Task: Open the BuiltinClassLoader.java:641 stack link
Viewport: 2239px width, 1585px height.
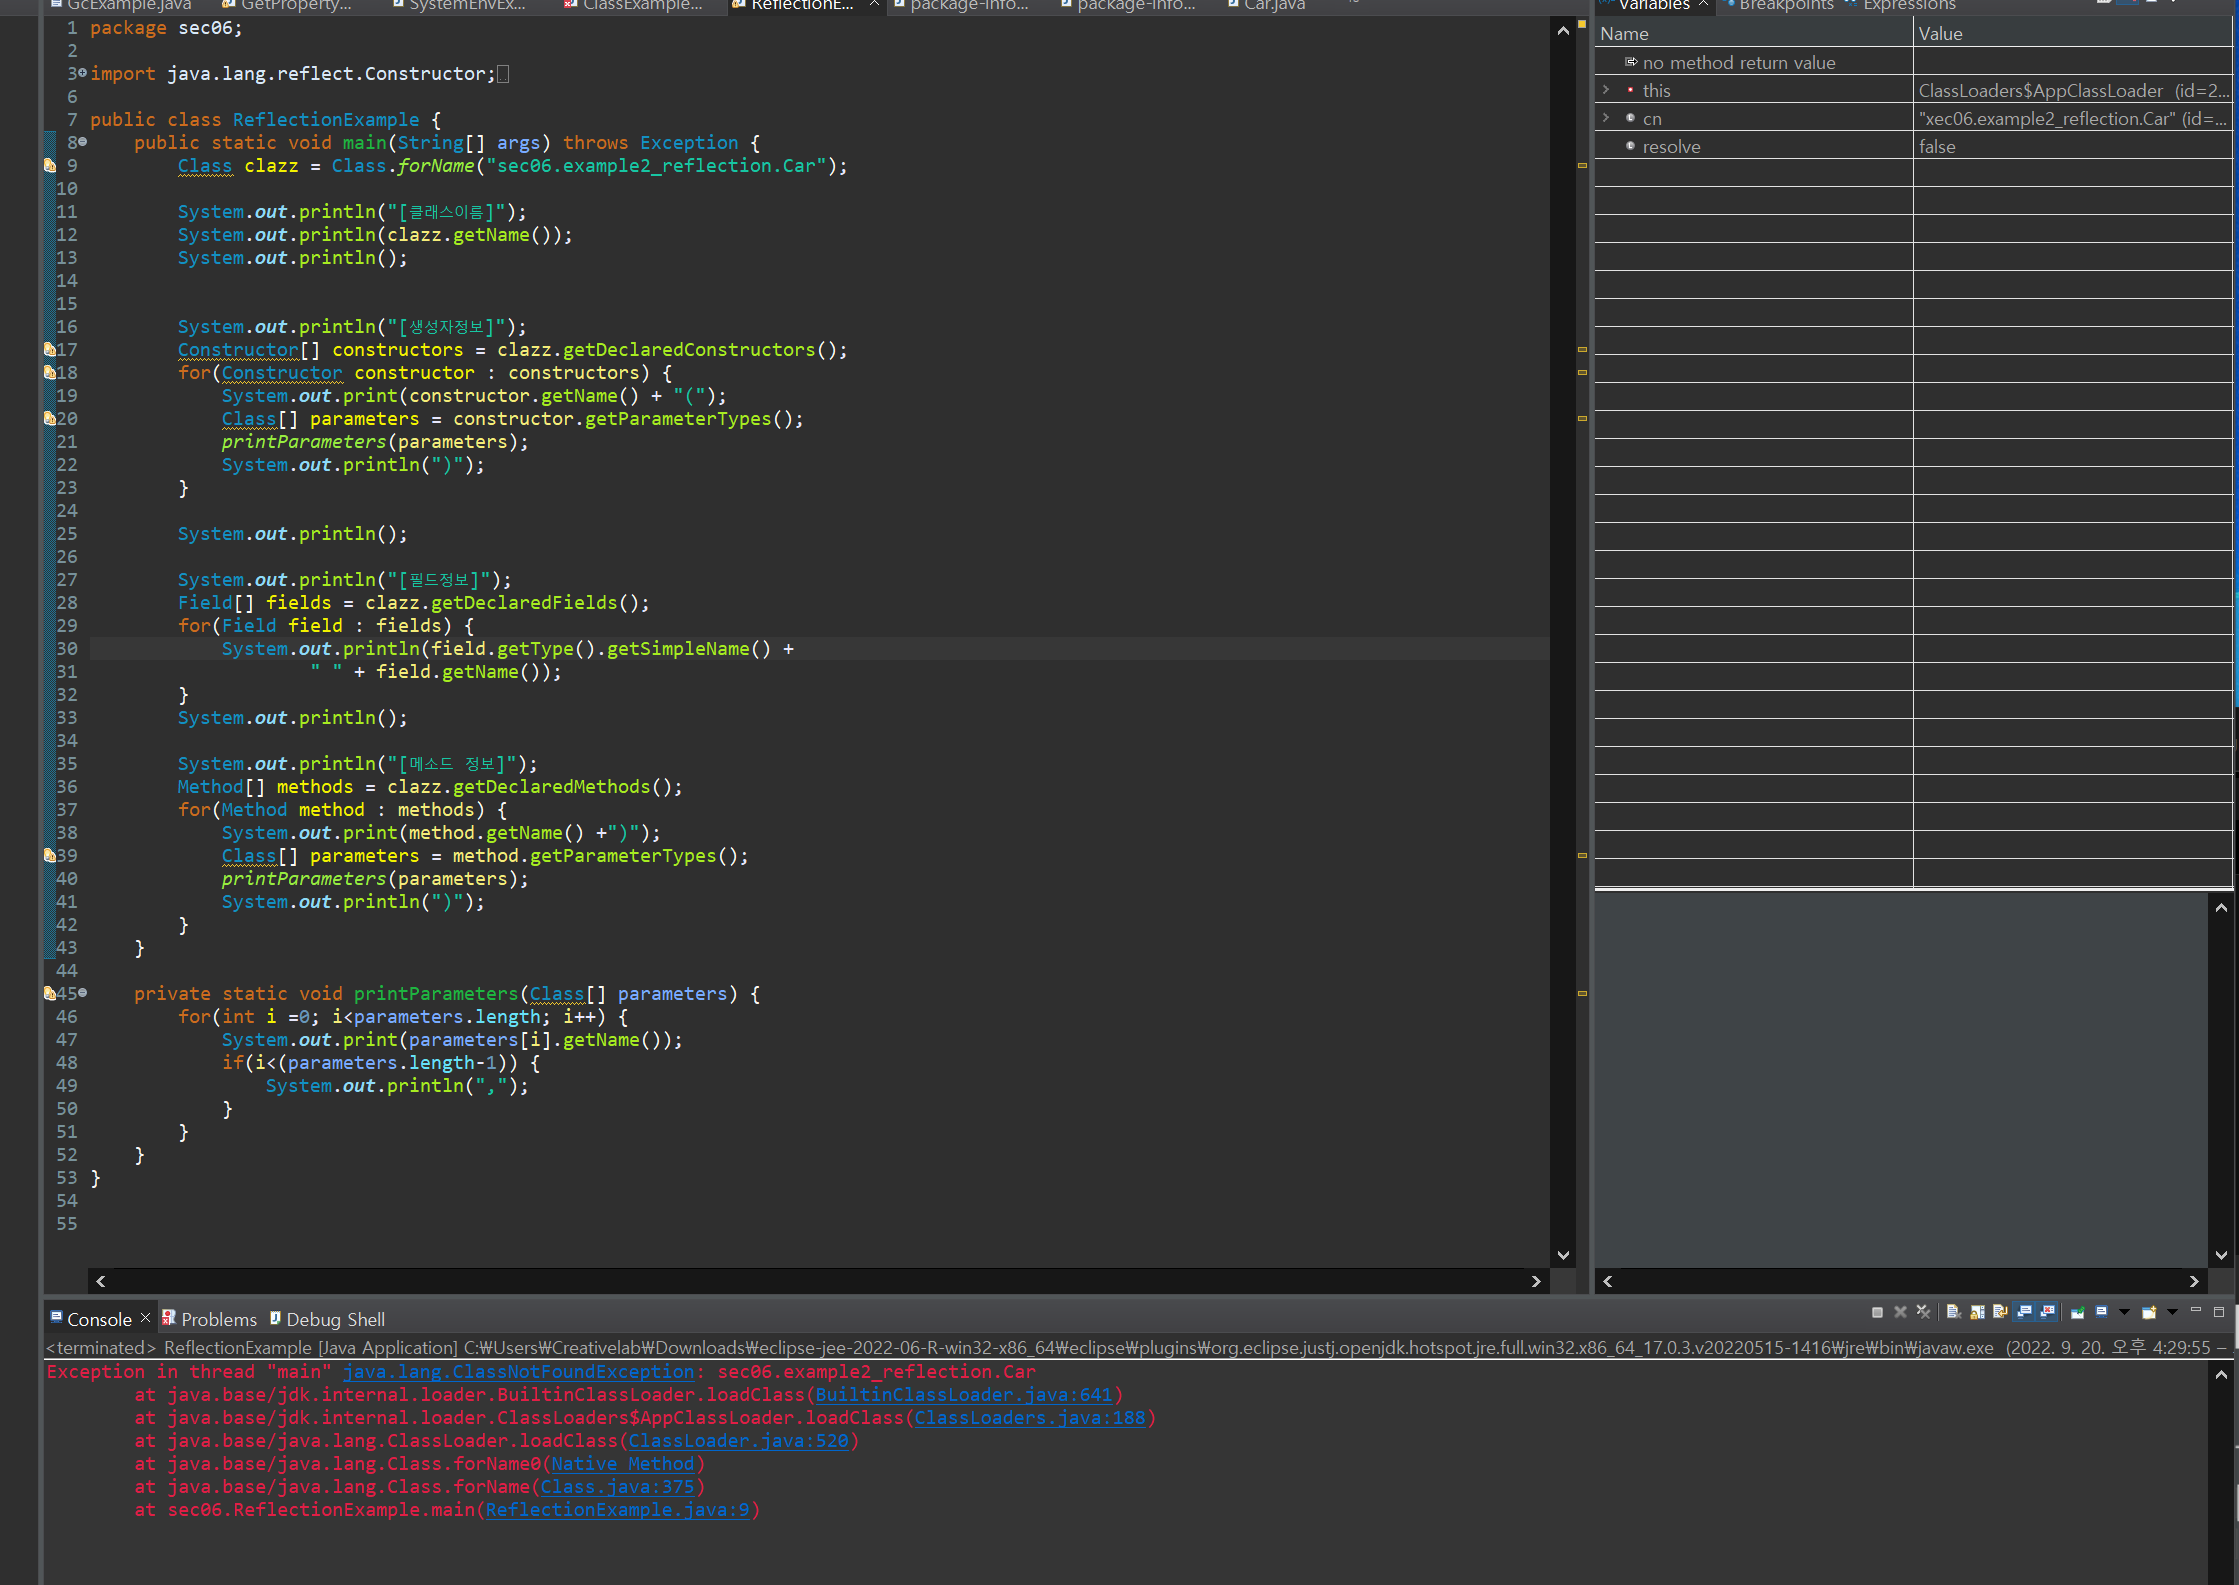Action: coord(963,1395)
